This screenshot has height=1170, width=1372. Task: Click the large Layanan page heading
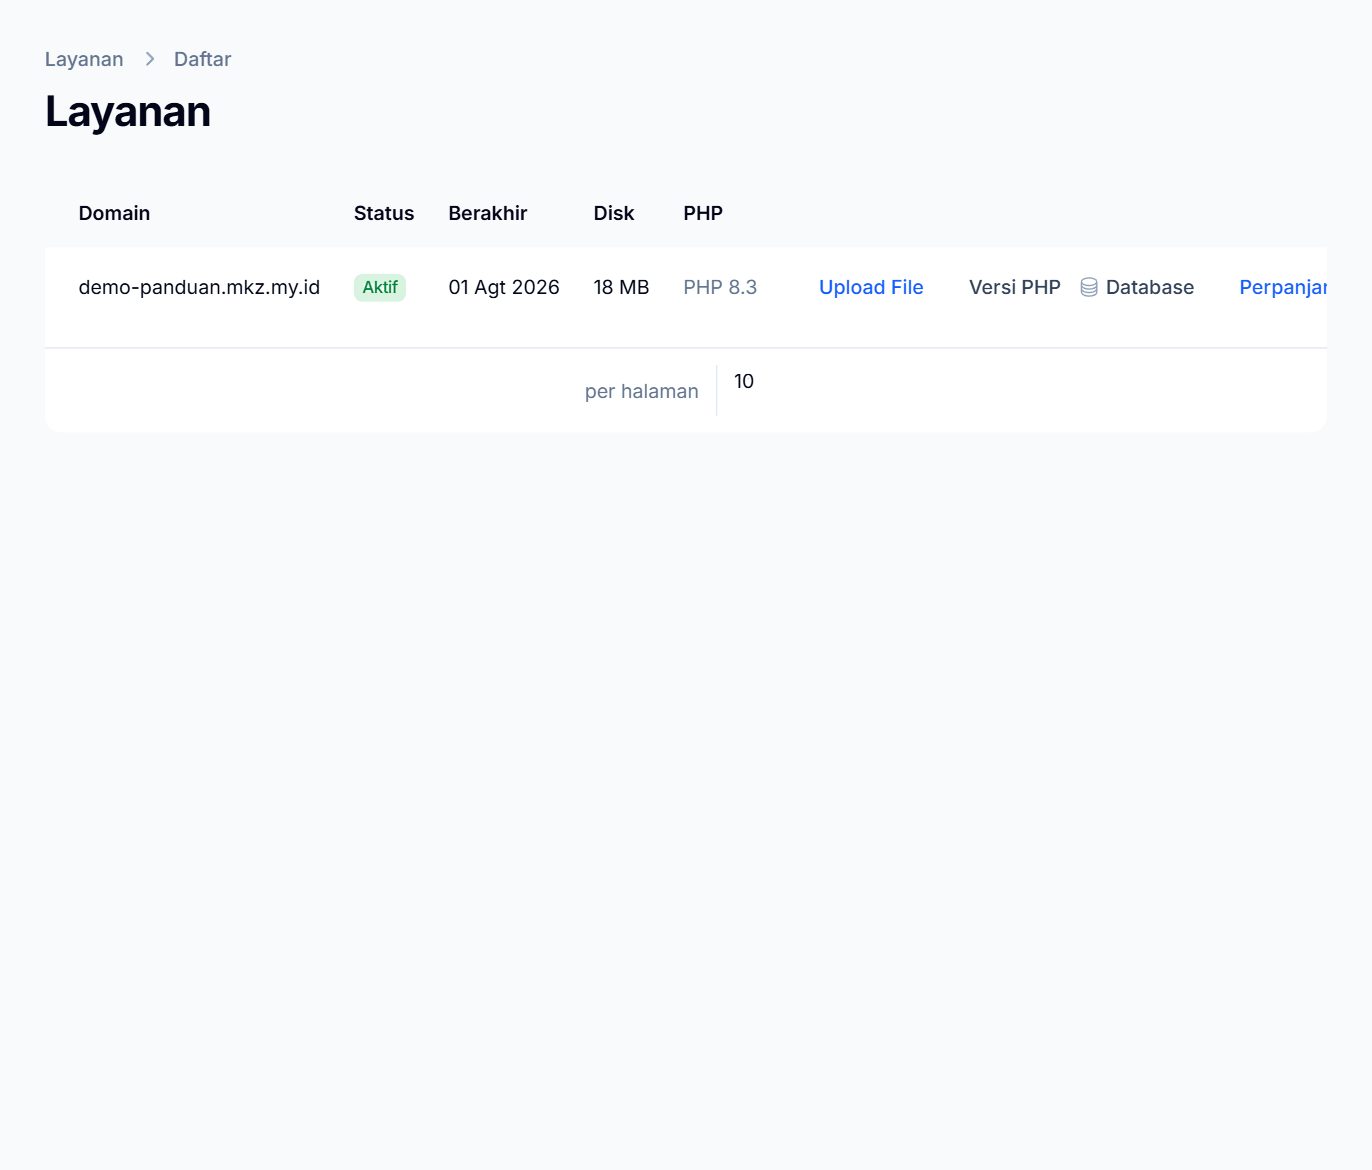coord(128,111)
